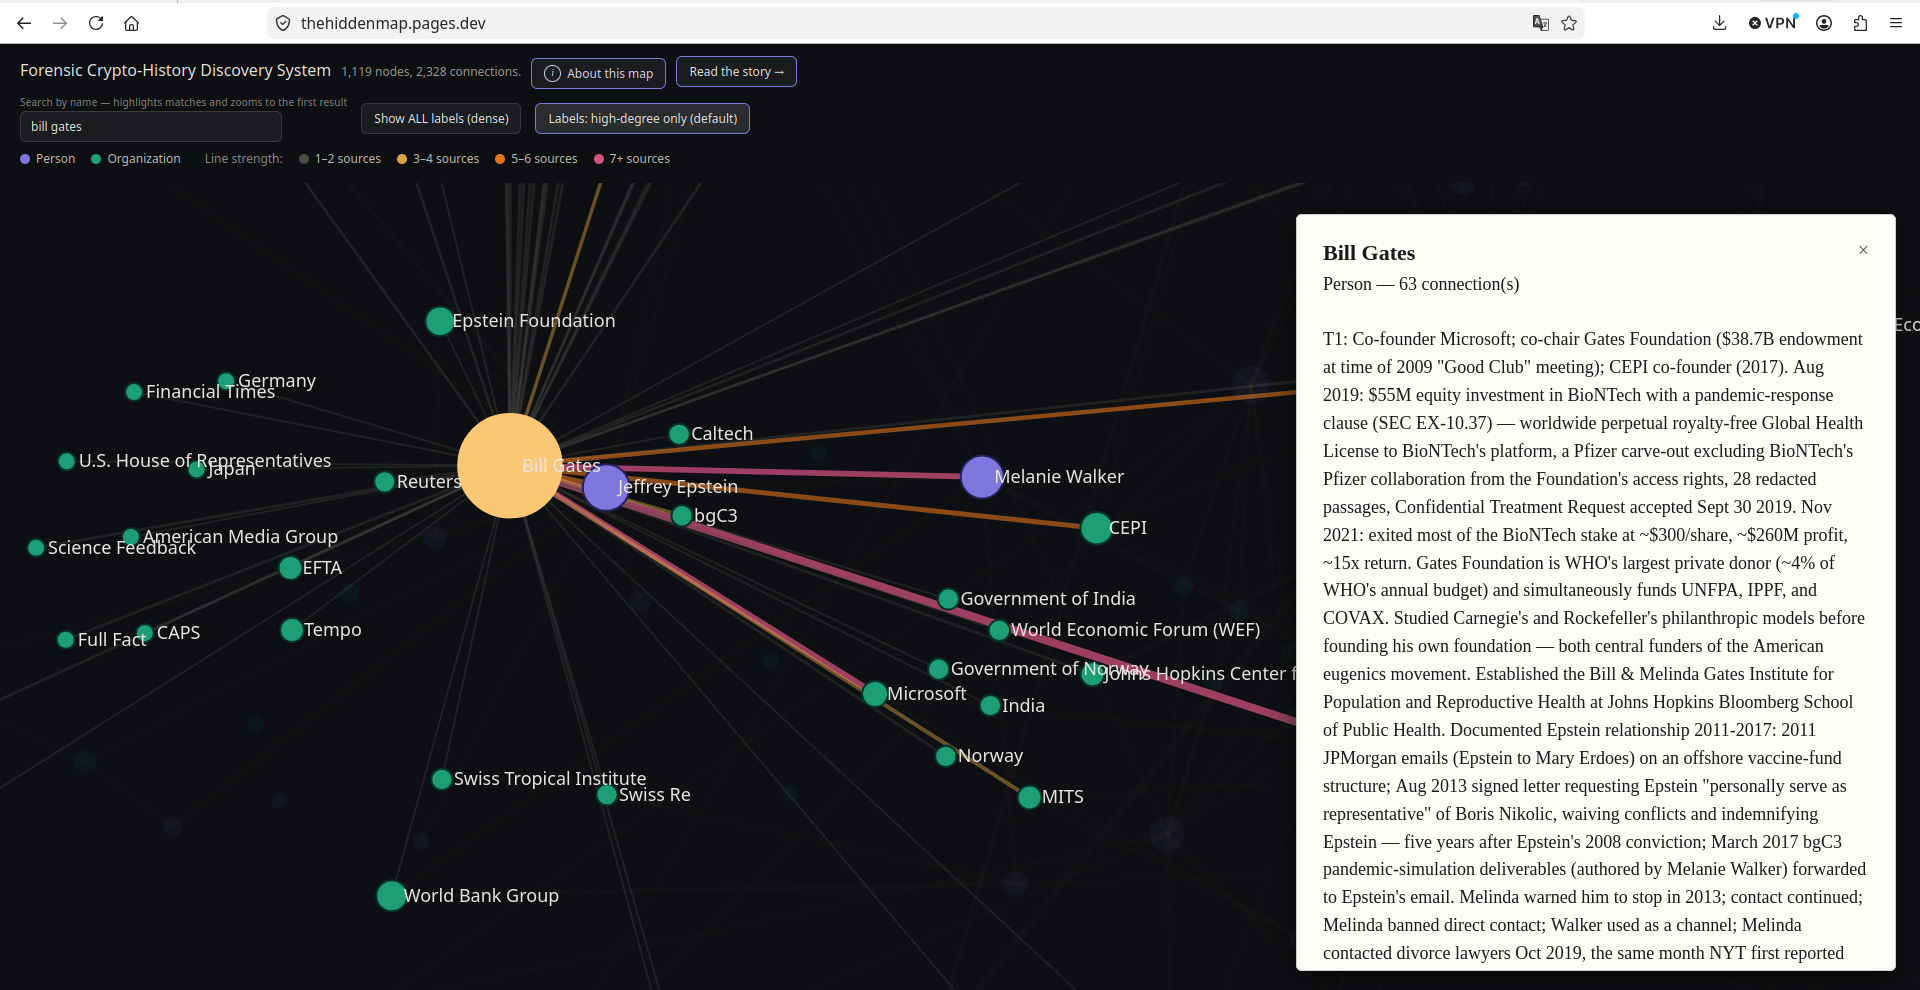Open the downloads icon

point(1719,23)
